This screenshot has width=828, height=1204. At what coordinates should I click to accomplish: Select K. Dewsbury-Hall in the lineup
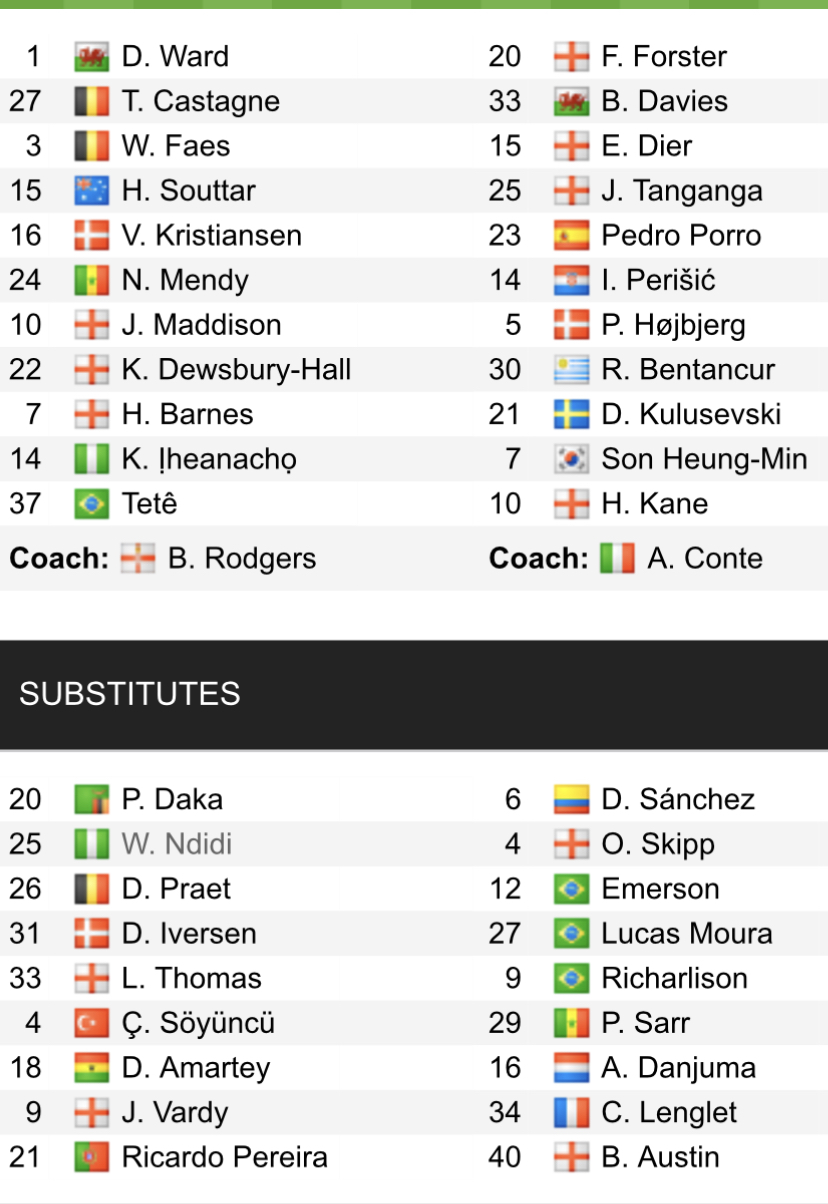click(236, 370)
